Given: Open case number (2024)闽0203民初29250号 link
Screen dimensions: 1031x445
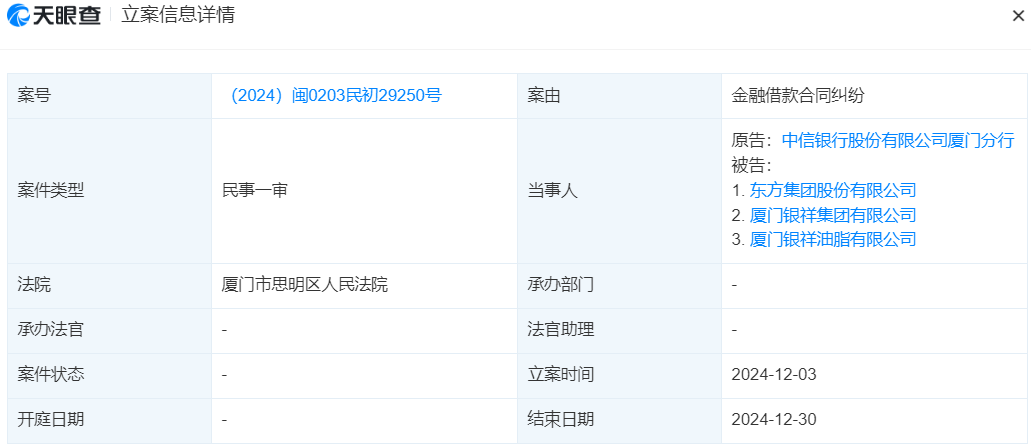Looking at the screenshot, I should pyautogui.click(x=333, y=96).
